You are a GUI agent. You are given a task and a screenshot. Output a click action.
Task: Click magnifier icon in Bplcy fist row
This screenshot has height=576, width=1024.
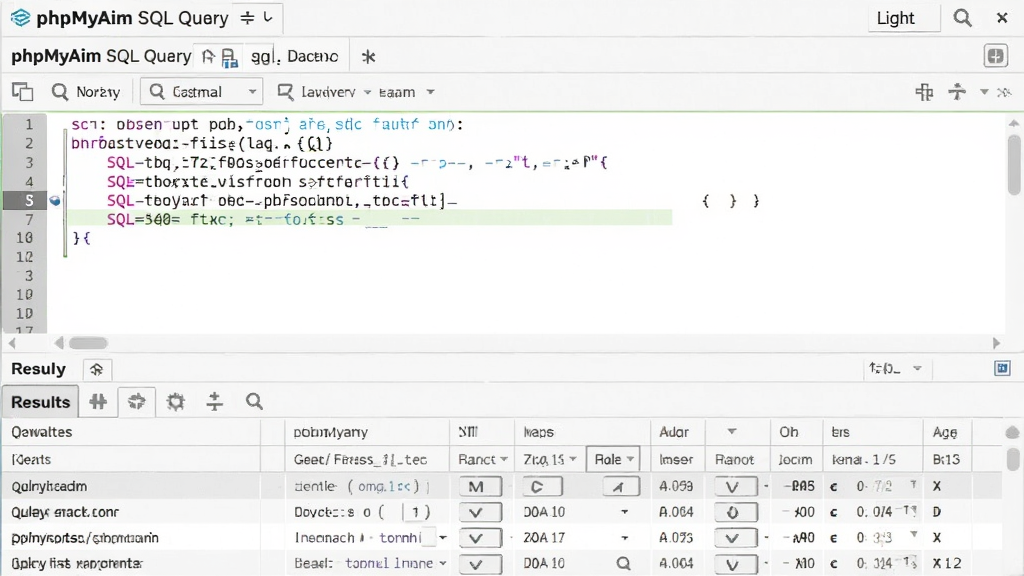tap(624, 564)
